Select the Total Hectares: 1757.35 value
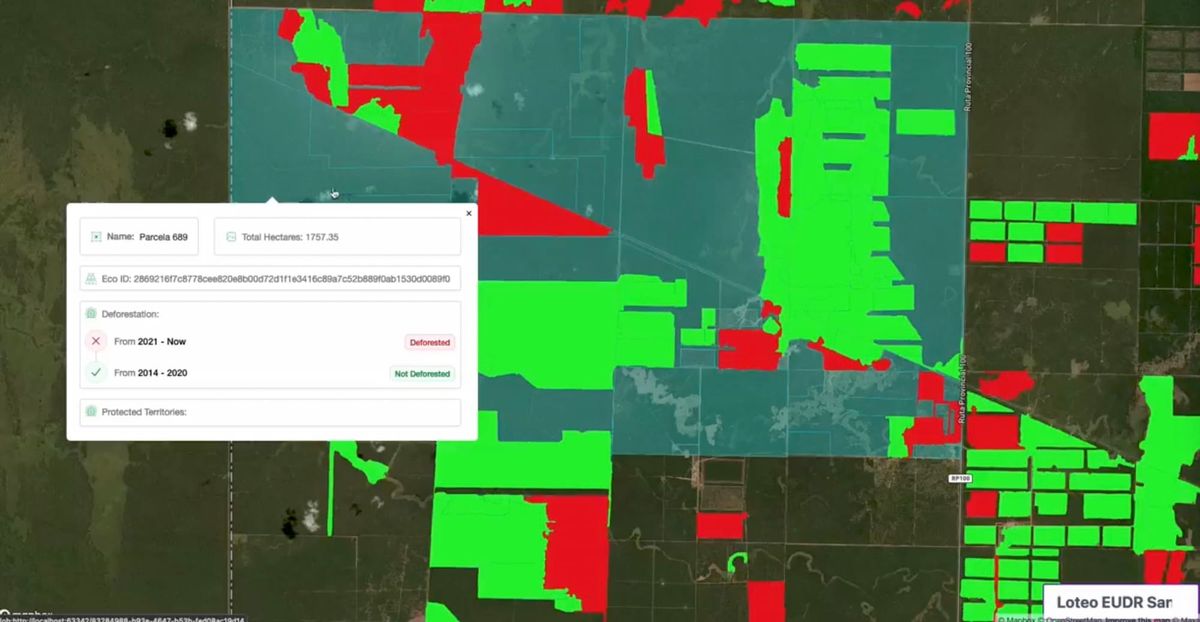The width and height of the screenshot is (1200, 622). [290, 237]
